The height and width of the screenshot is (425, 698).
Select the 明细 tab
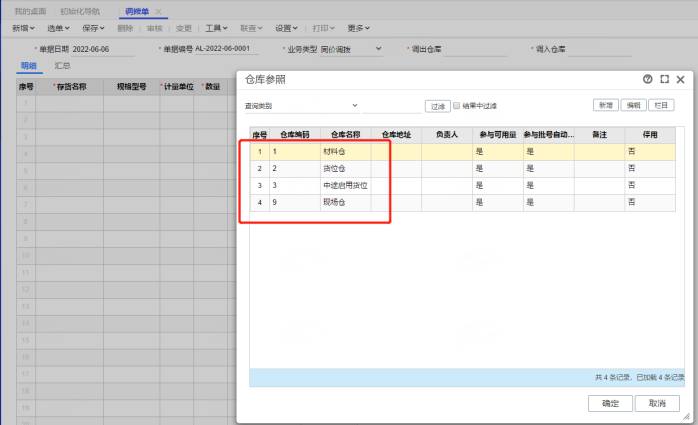click(28, 66)
